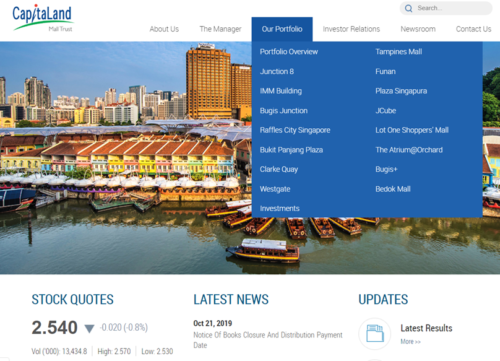Click the stock price down-arrow indicator
This screenshot has height=361, width=500.
click(89, 329)
